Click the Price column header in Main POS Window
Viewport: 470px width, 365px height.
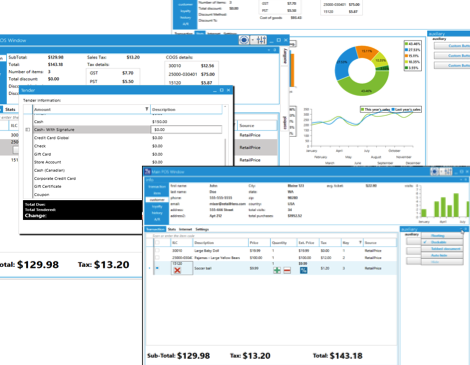pyautogui.click(x=259, y=243)
